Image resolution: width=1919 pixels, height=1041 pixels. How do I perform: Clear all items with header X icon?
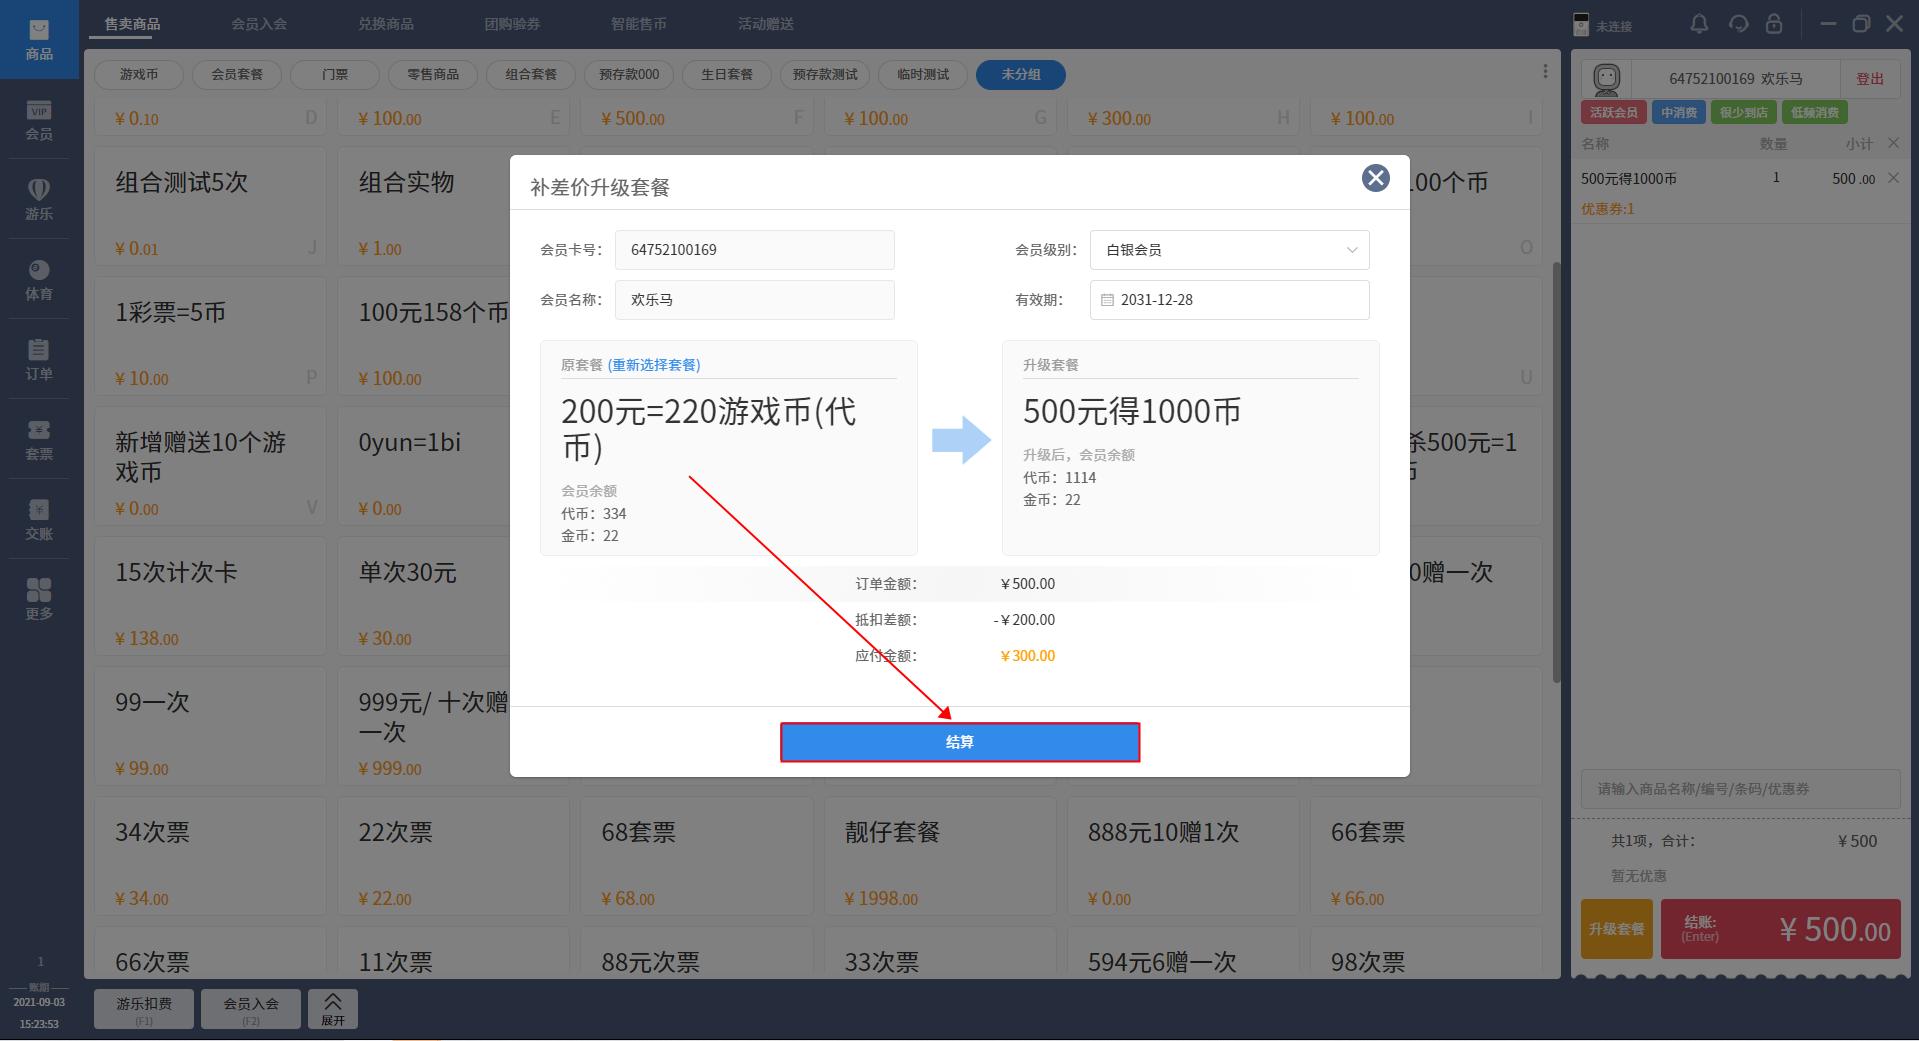pyautogui.click(x=1893, y=143)
